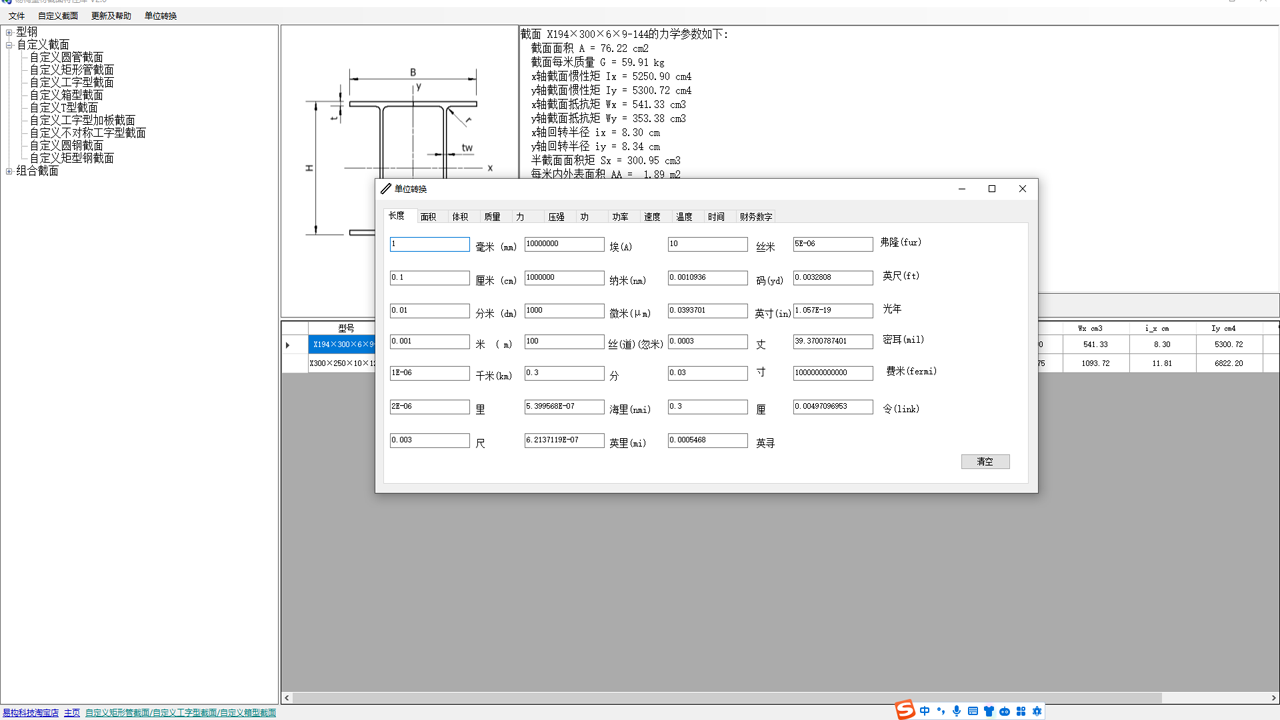Image resolution: width=1280 pixels, height=720 pixels.
Task: Click the horizontal scrollbar right arrow
Action: [x=1274, y=698]
